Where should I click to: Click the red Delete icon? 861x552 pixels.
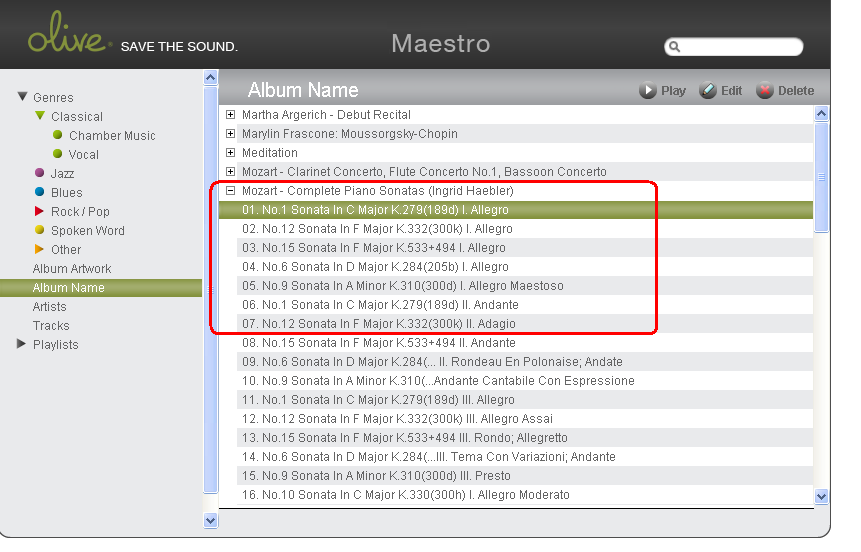764,91
